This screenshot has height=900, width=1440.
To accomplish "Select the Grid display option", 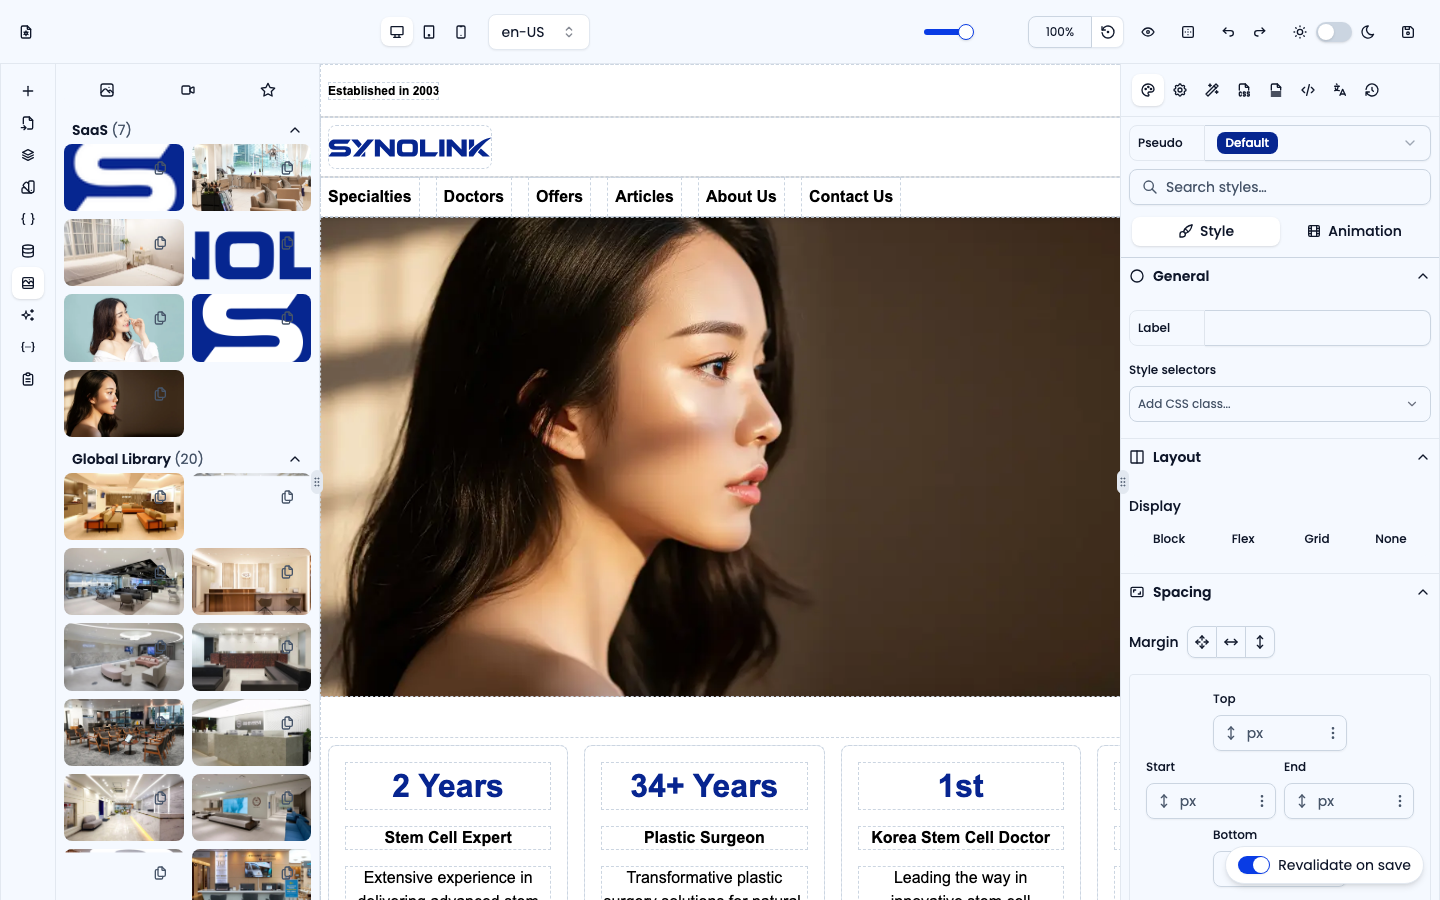I will point(1317,539).
